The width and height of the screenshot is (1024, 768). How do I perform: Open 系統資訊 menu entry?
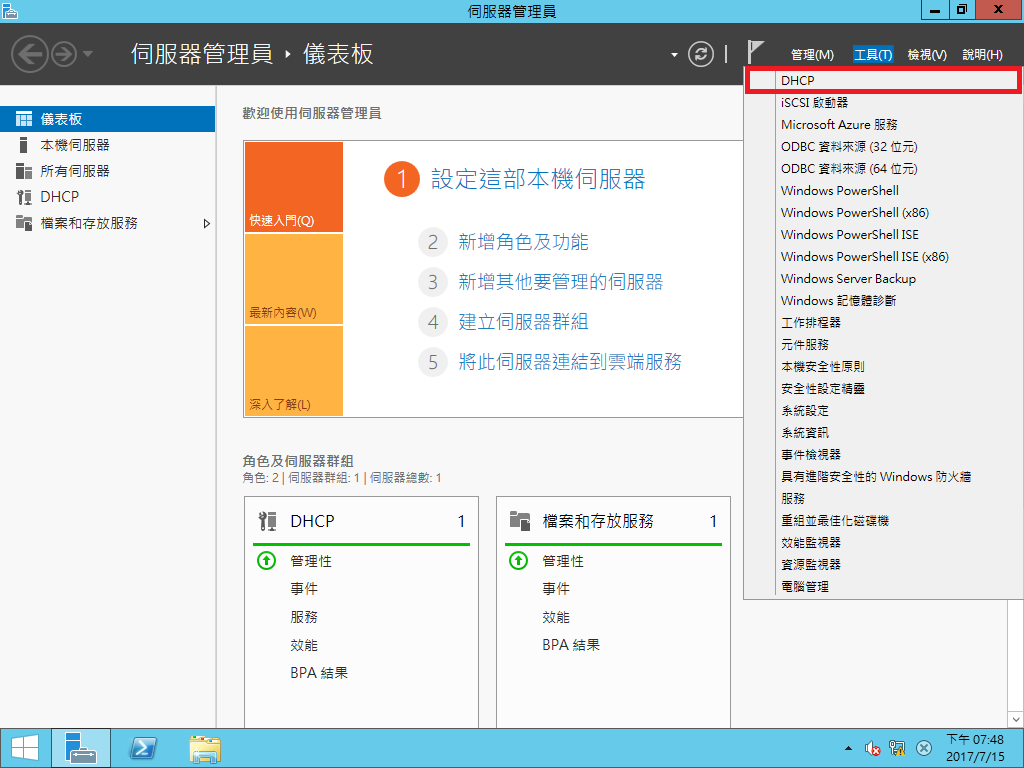pyautogui.click(x=884, y=433)
